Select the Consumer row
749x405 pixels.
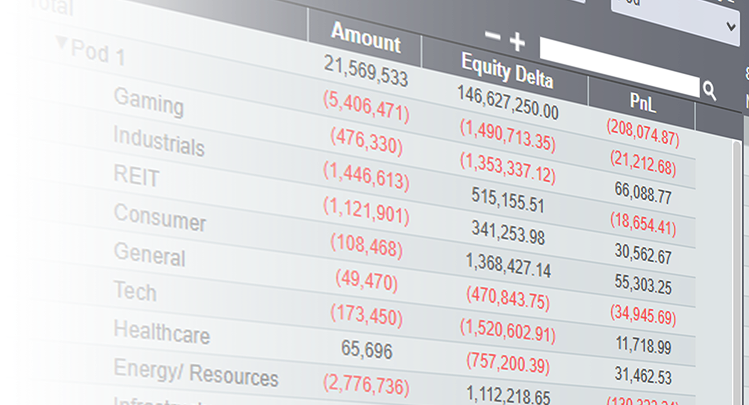click(160, 216)
